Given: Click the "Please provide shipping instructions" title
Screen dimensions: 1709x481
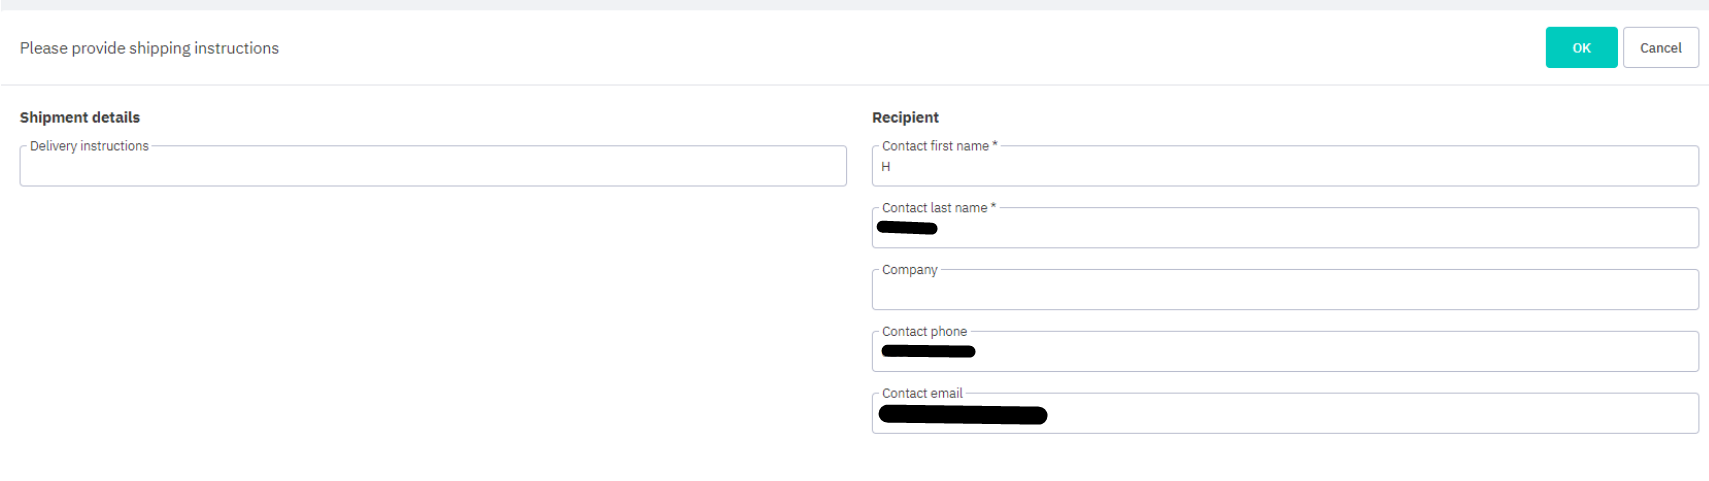Looking at the screenshot, I should [149, 48].
